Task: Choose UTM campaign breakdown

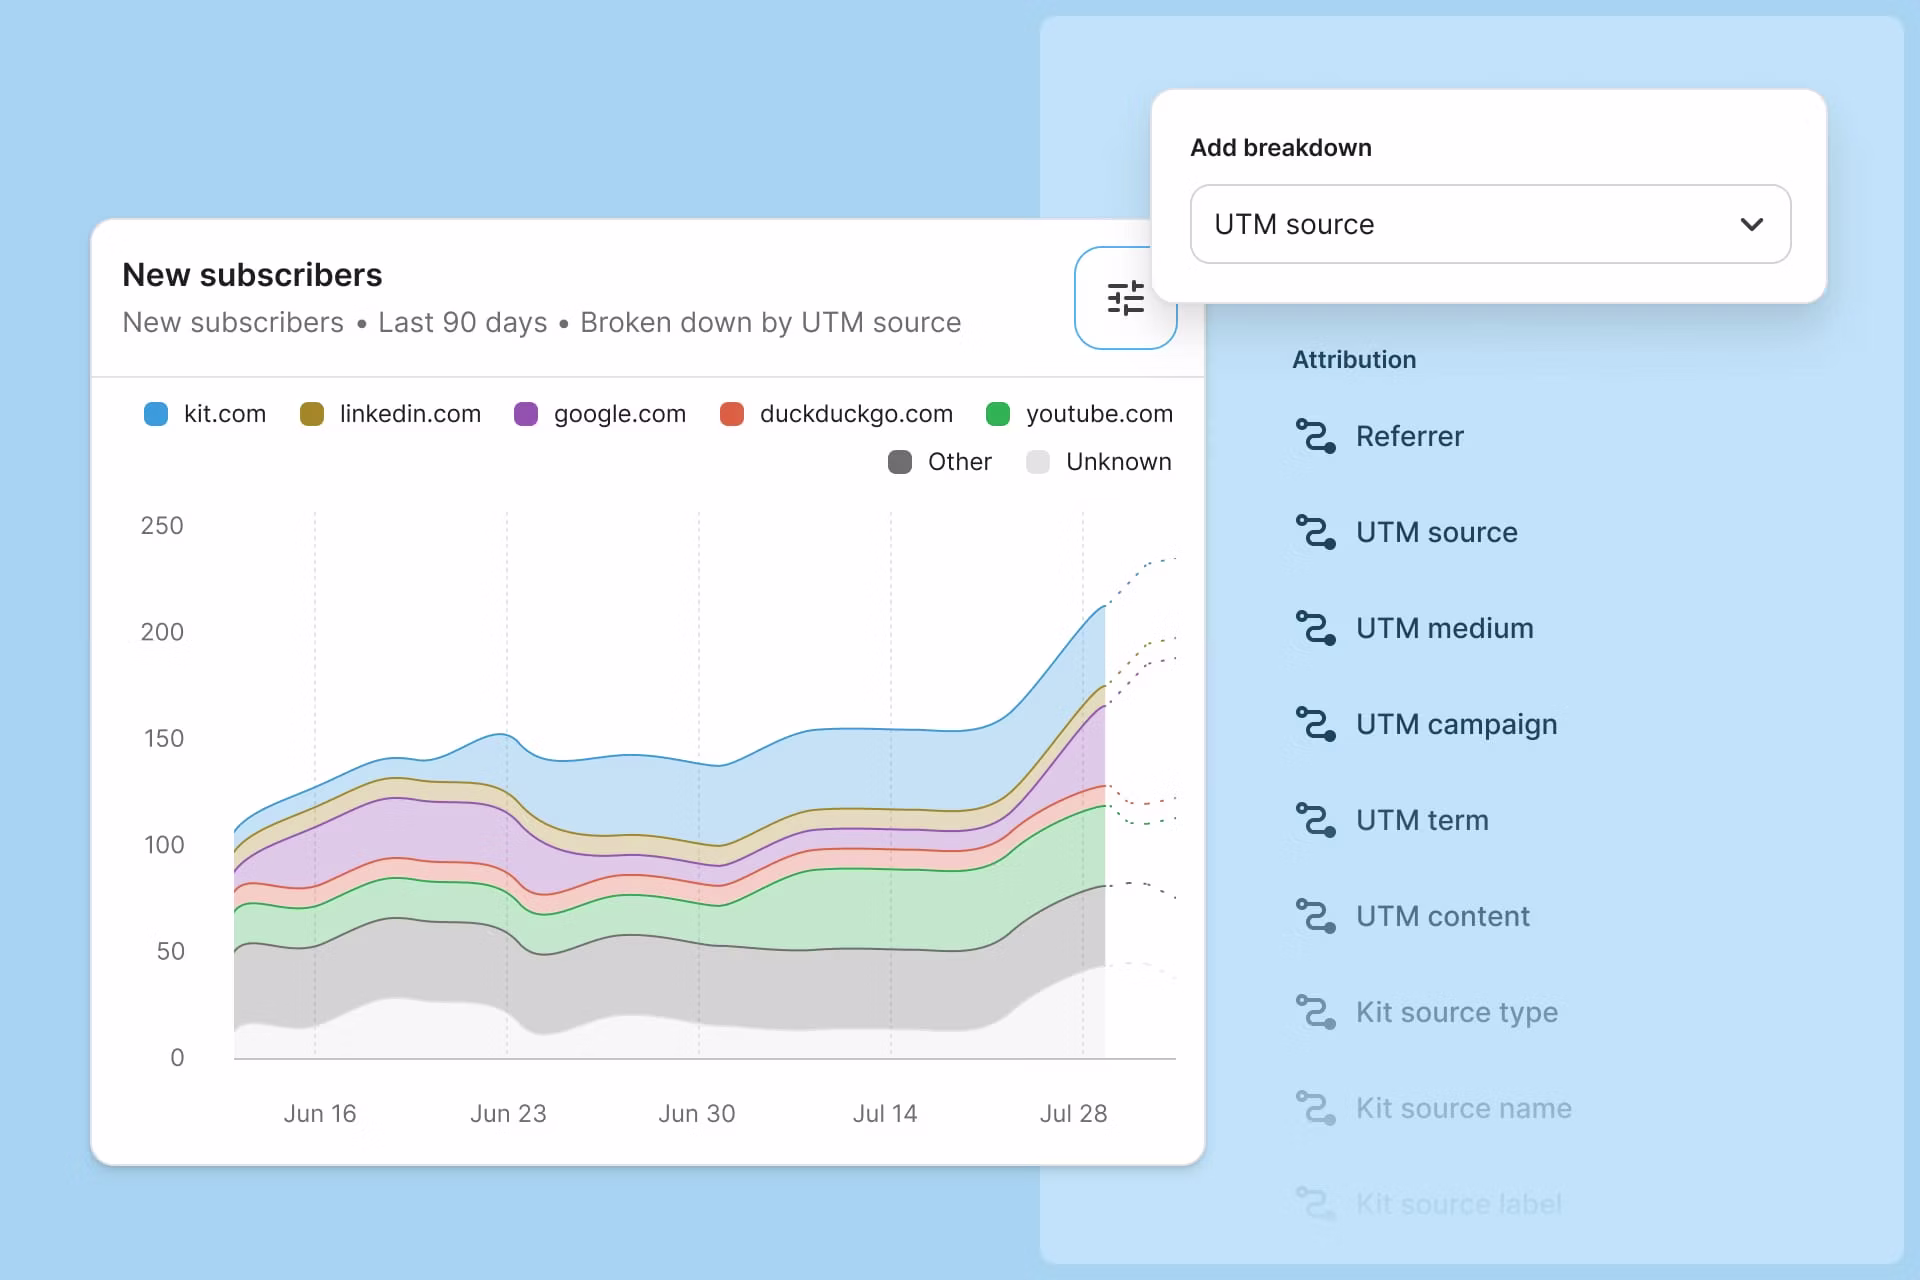Action: 1456,724
